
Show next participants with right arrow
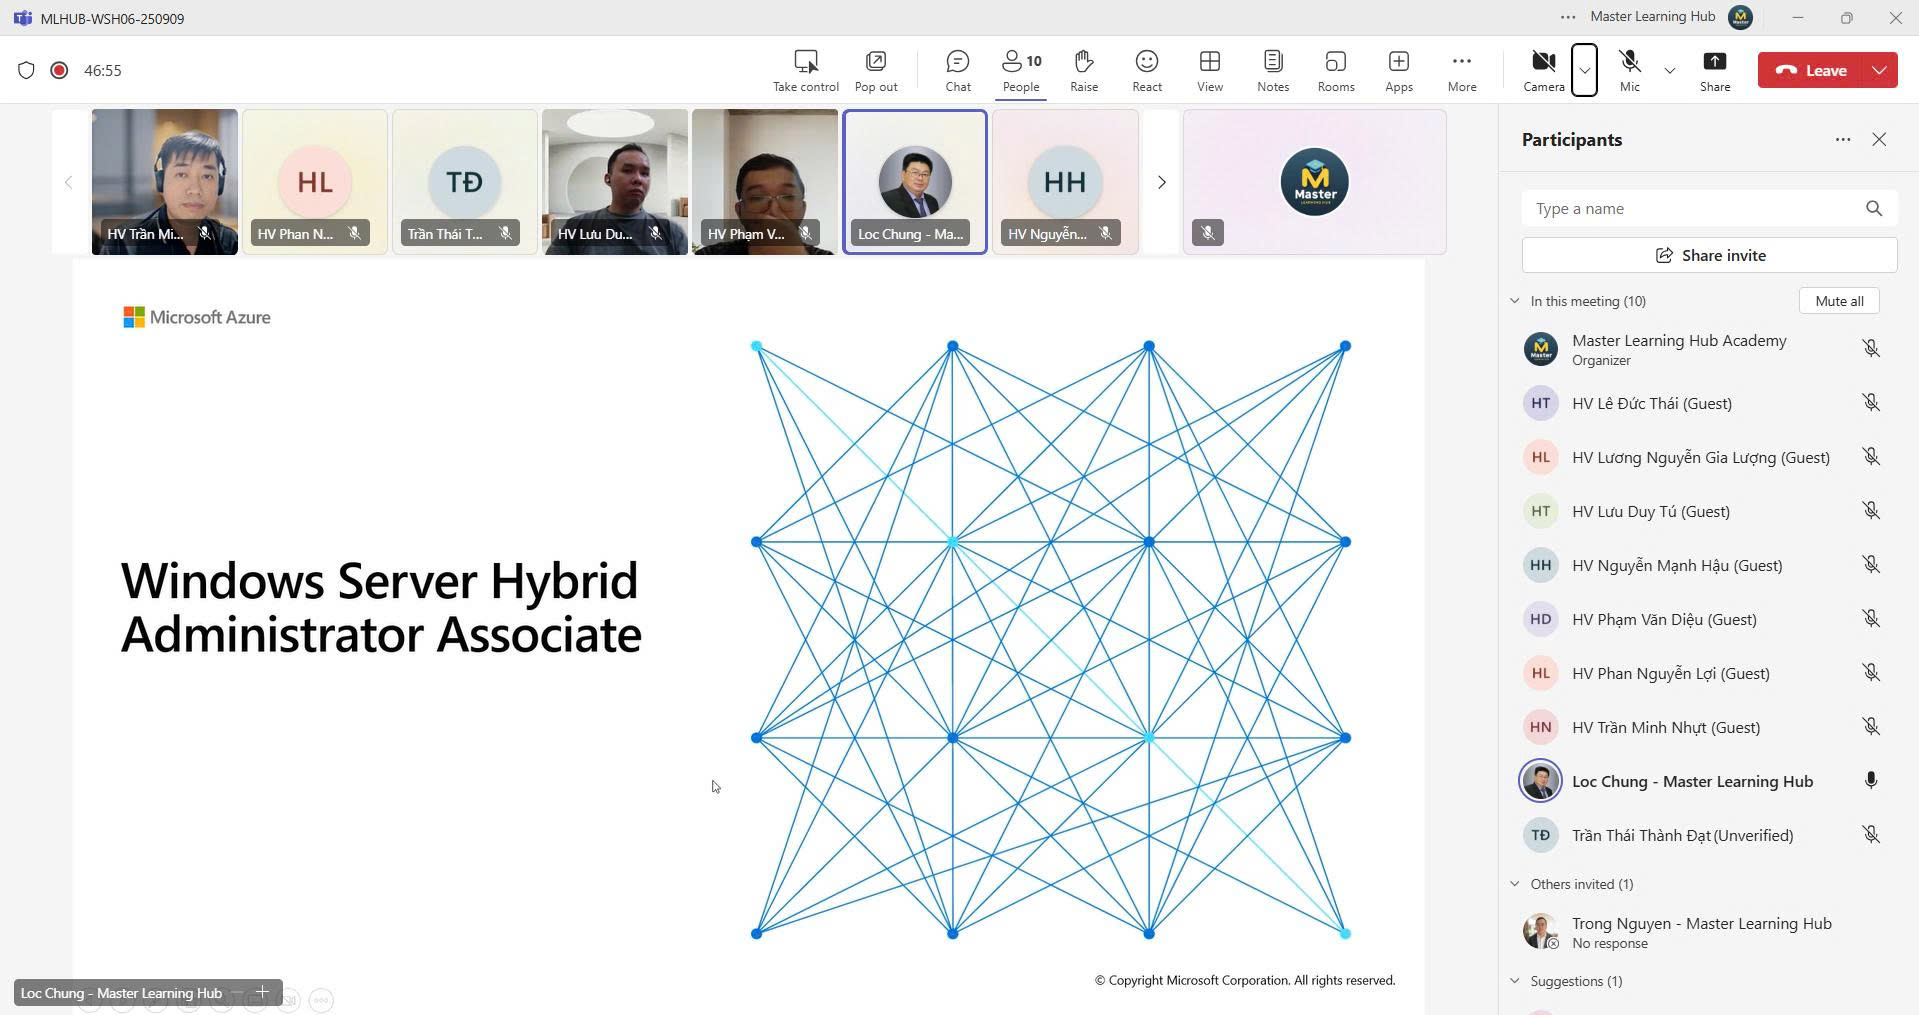tap(1161, 182)
